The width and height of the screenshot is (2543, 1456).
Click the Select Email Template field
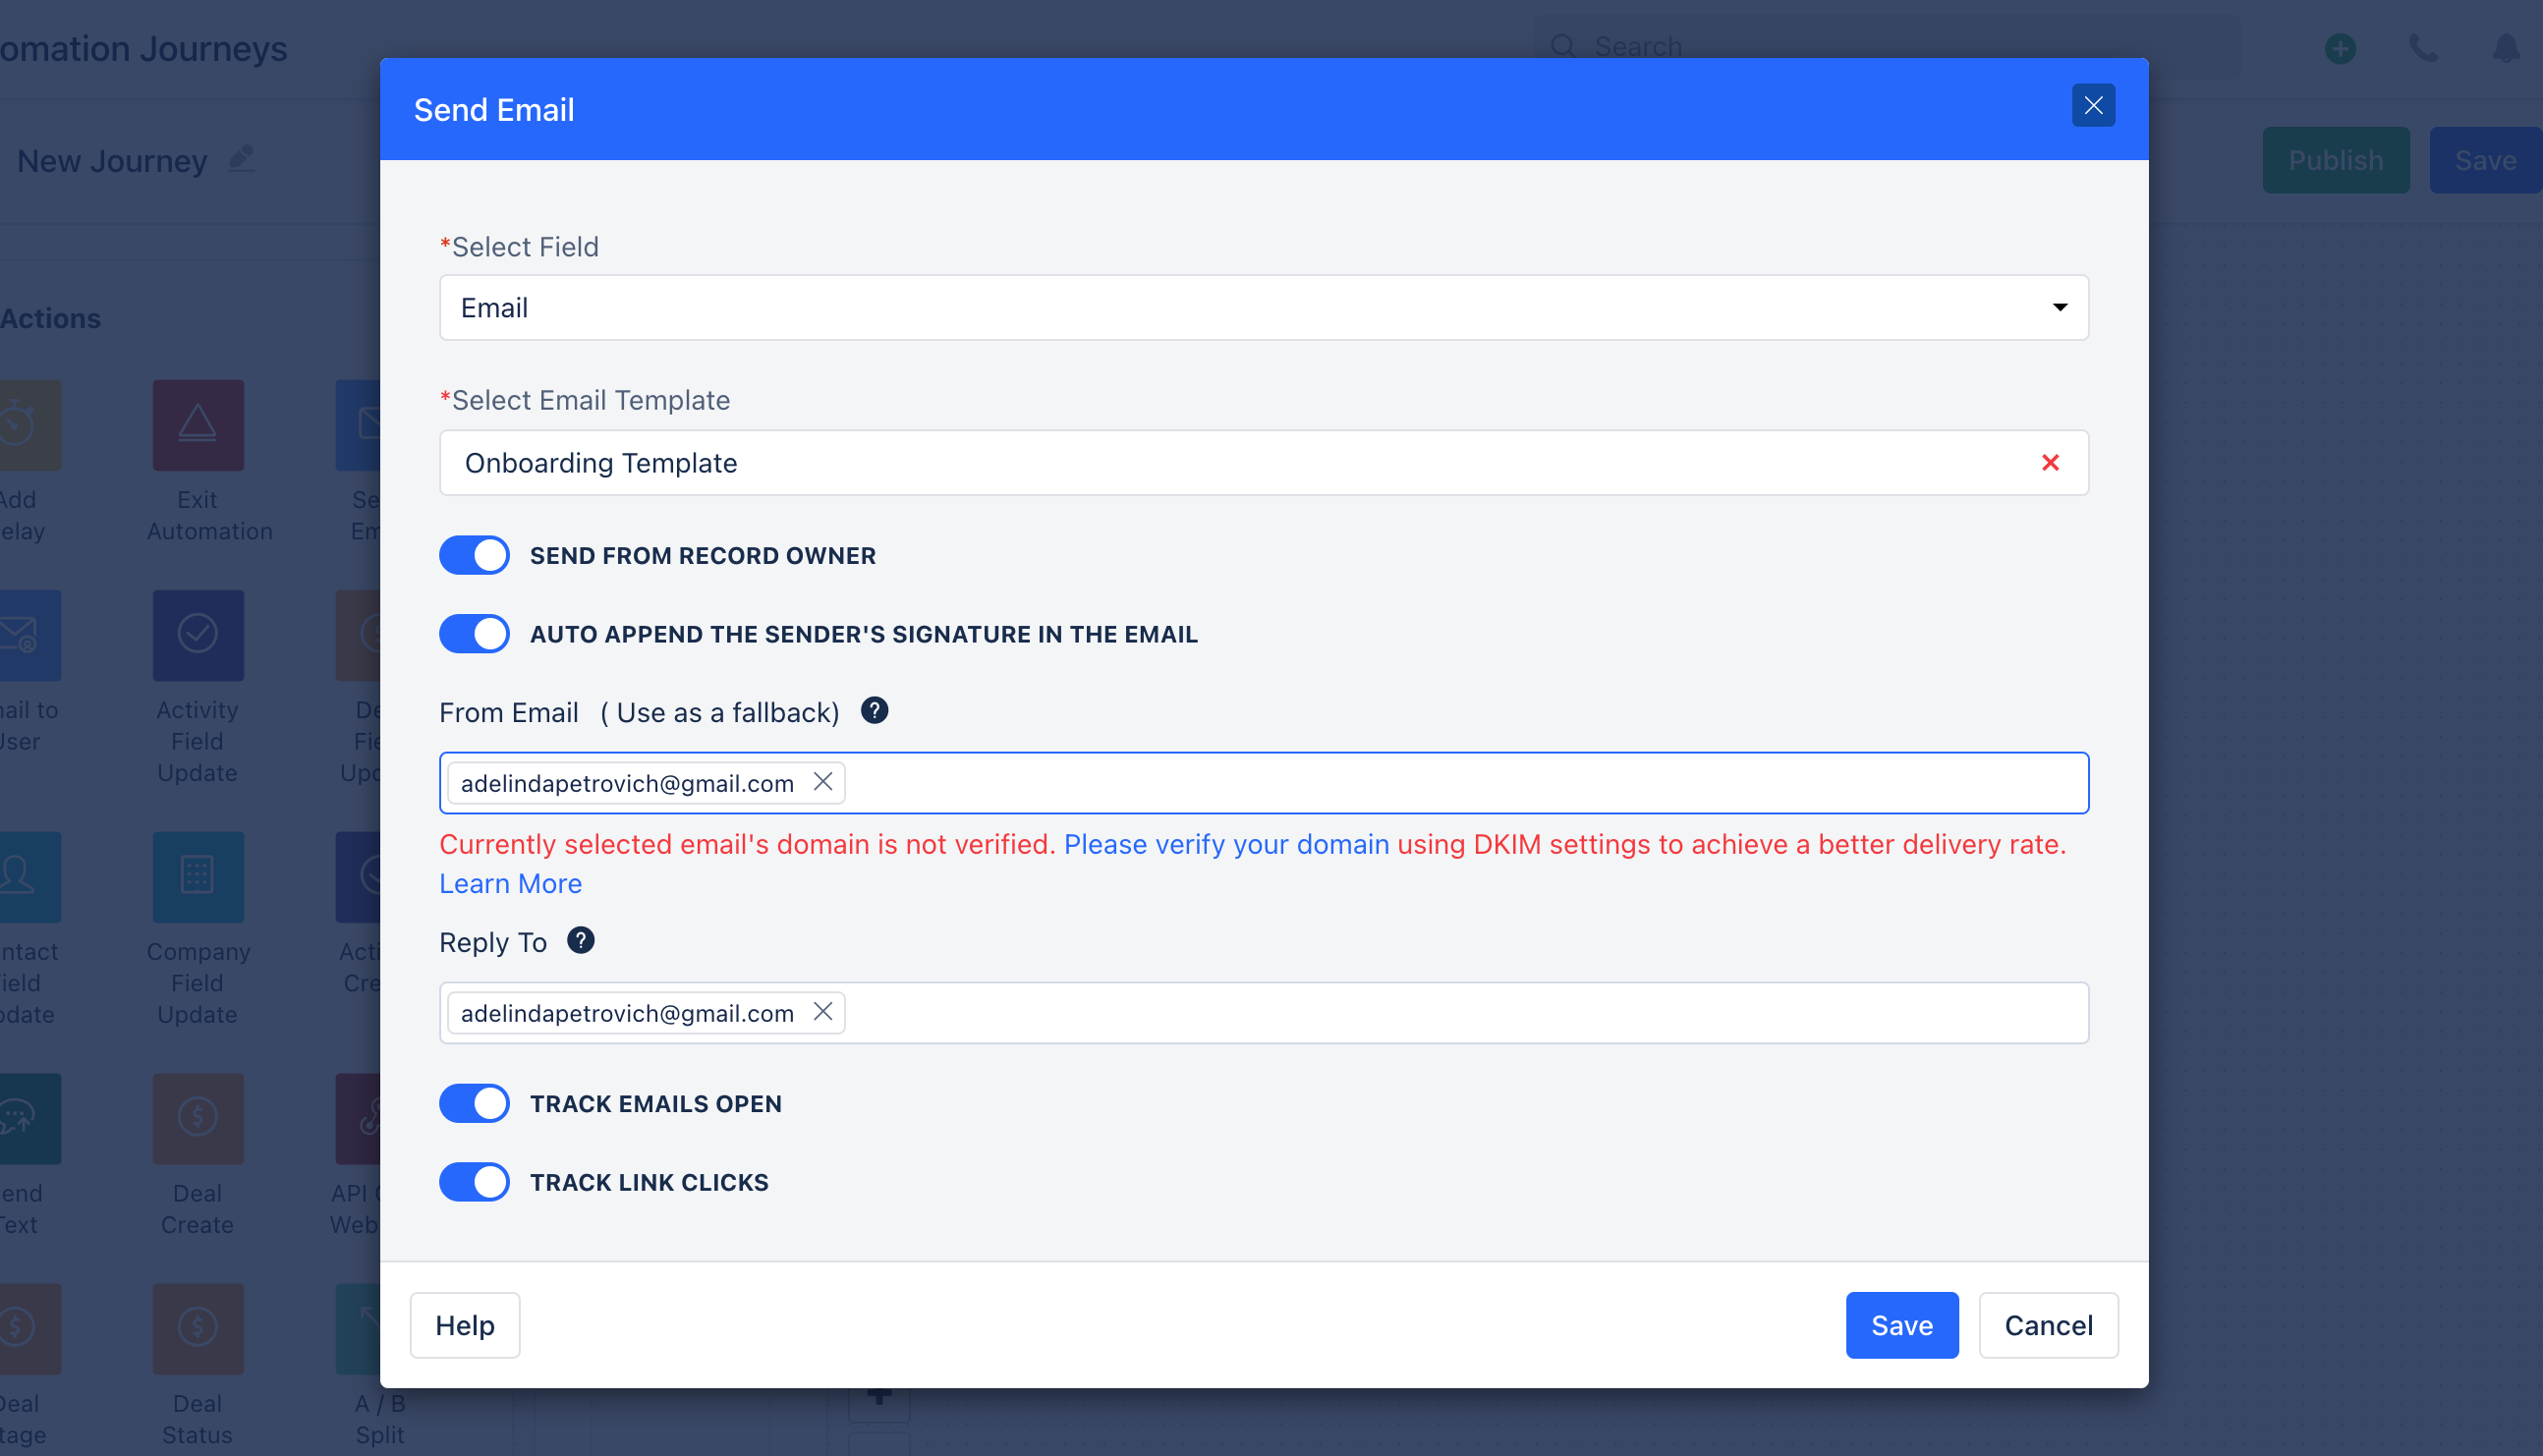click(x=1263, y=462)
